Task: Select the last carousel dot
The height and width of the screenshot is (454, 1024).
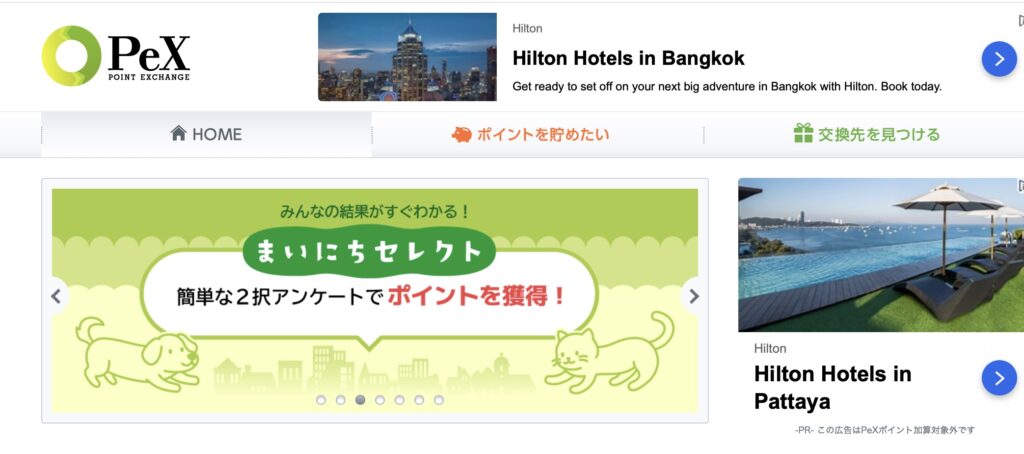Action: (438, 400)
